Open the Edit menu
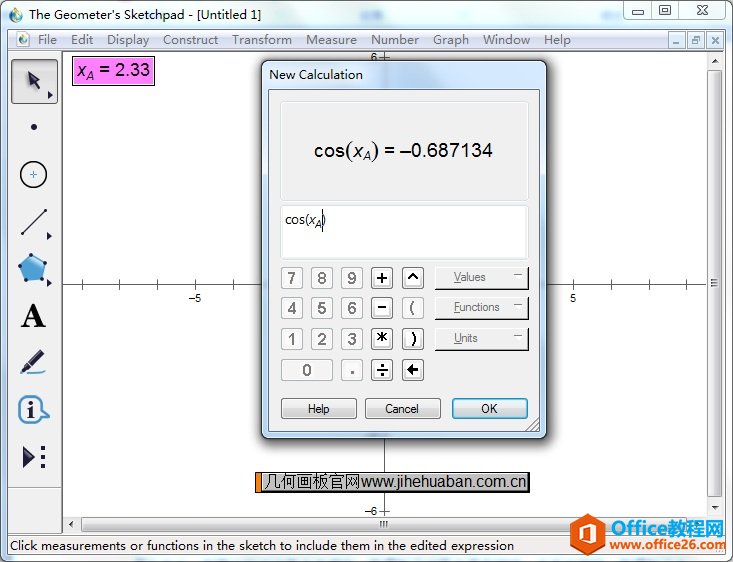This screenshot has height=562, width=733. [x=82, y=40]
